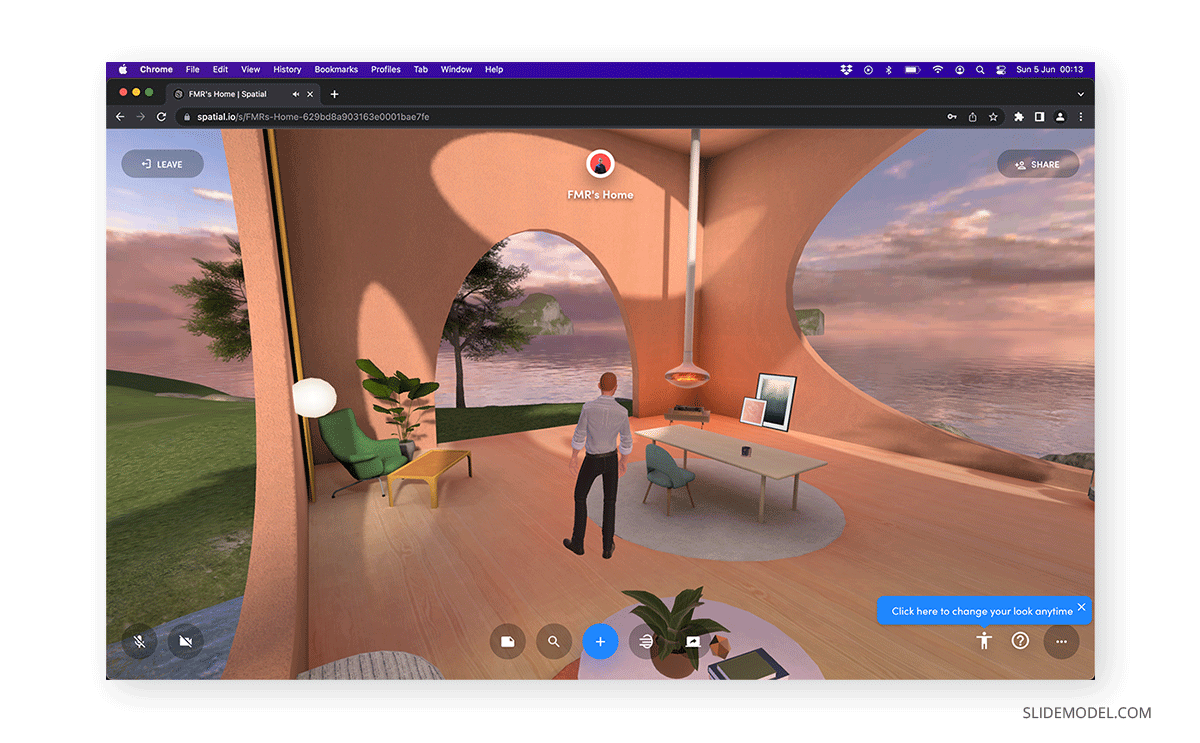
Task: Open Dropbox in the menu bar
Action: click(x=846, y=70)
